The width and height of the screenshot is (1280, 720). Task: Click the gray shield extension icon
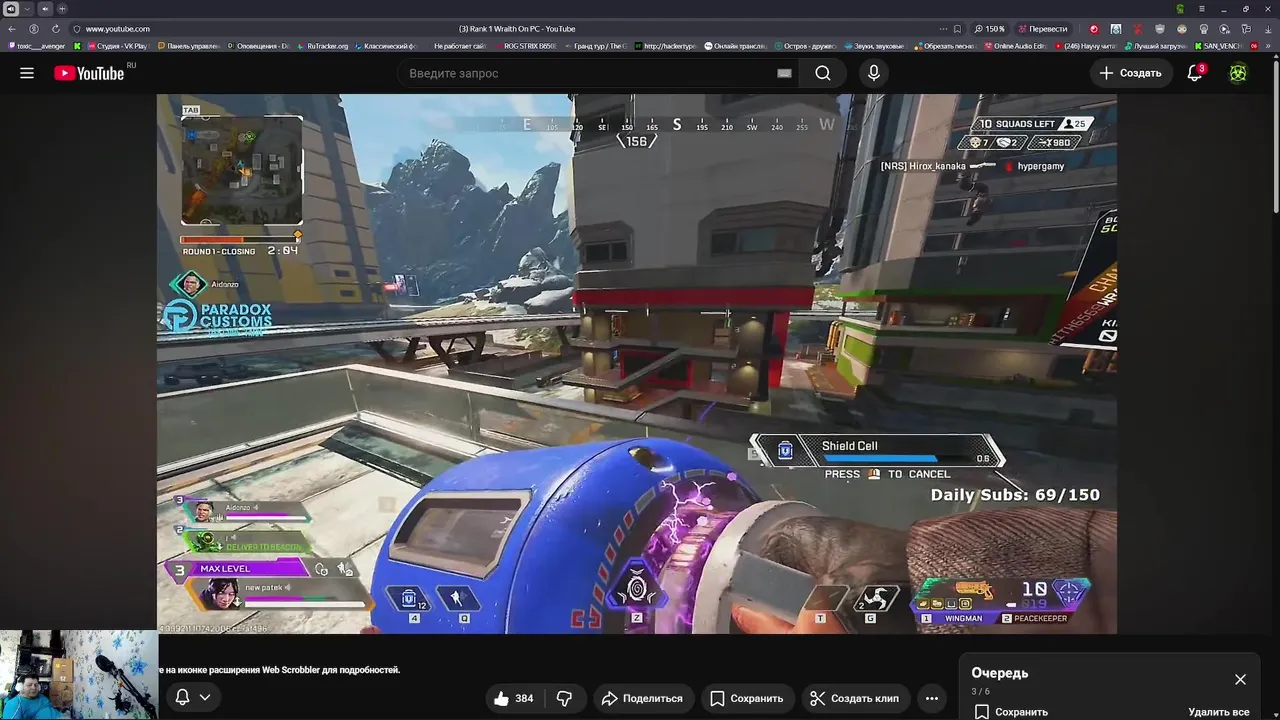[x=1160, y=29]
